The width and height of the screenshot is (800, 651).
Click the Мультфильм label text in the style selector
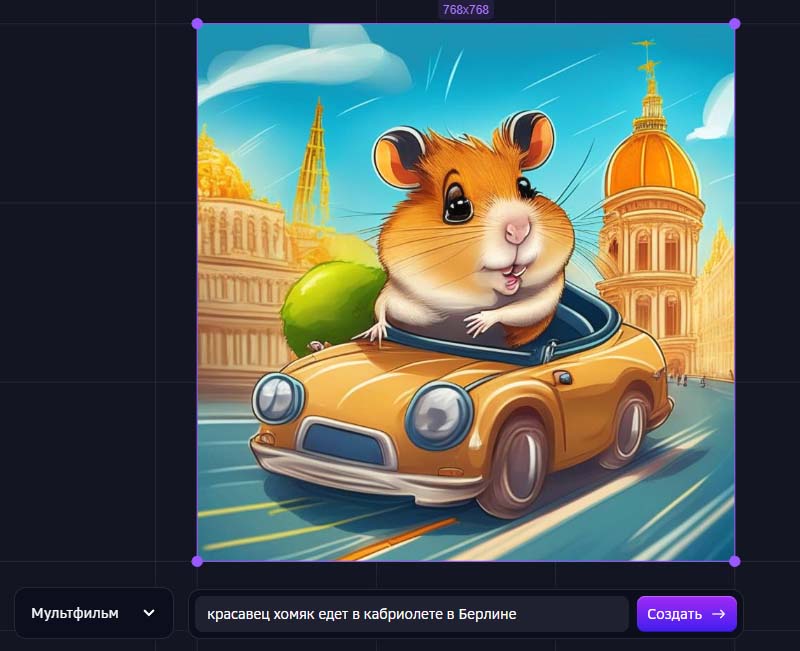coord(75,613)
